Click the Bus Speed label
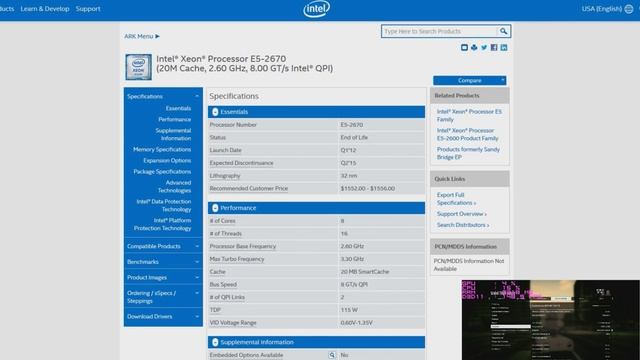Image resolution: width=640 pixels, height=360 pixels. pyautogui.click(x=223, y=284)
